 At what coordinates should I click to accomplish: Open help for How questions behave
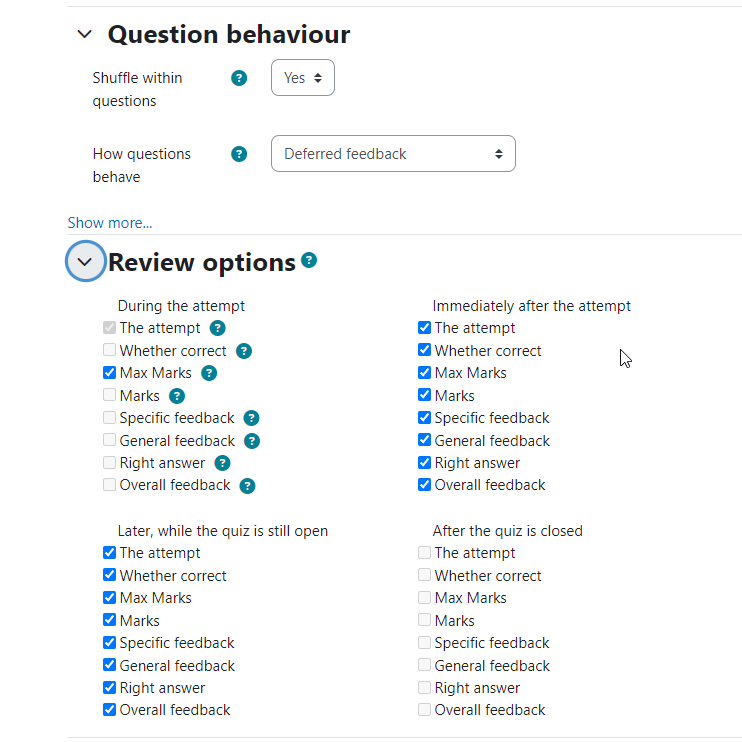click(x=239, y=154)
